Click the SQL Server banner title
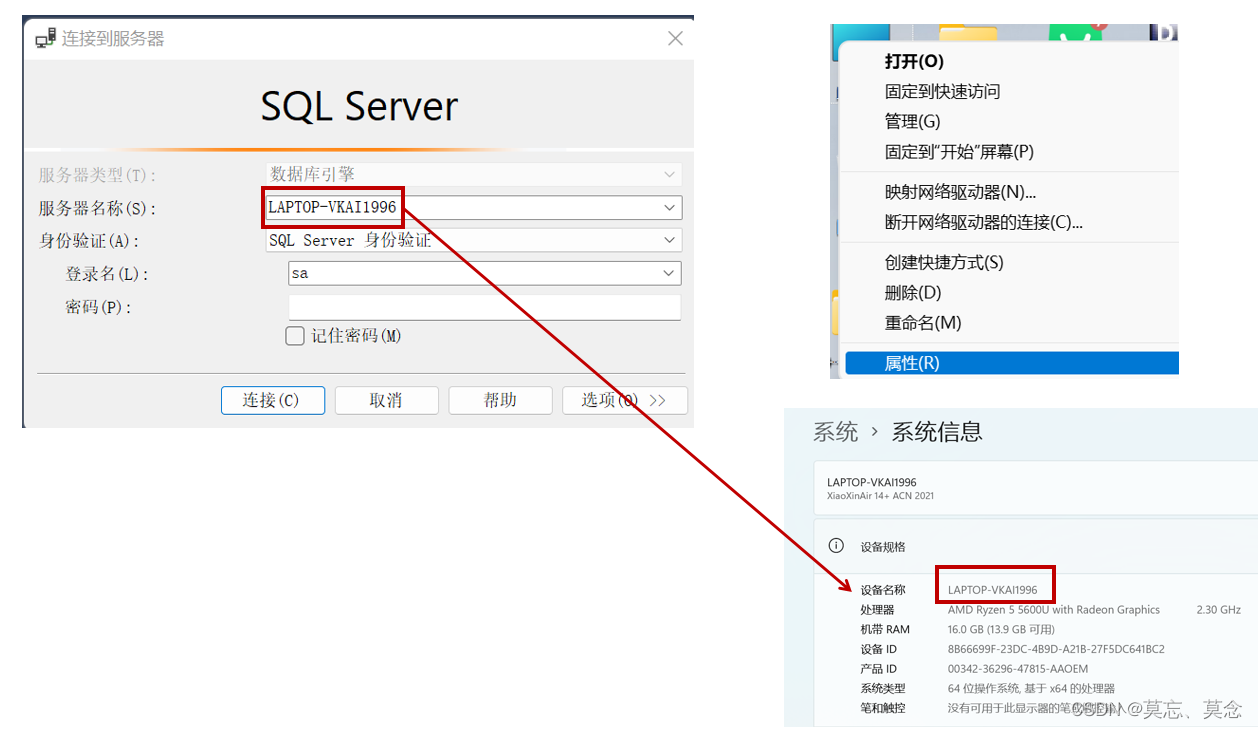 359,106
